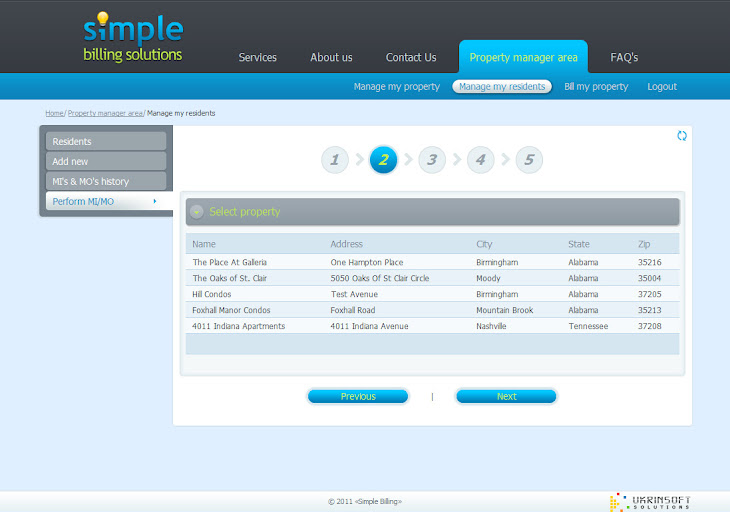Open Bill my property submenu
The image size is (730, 512).
pyautogui.click(x=596, y=87)
